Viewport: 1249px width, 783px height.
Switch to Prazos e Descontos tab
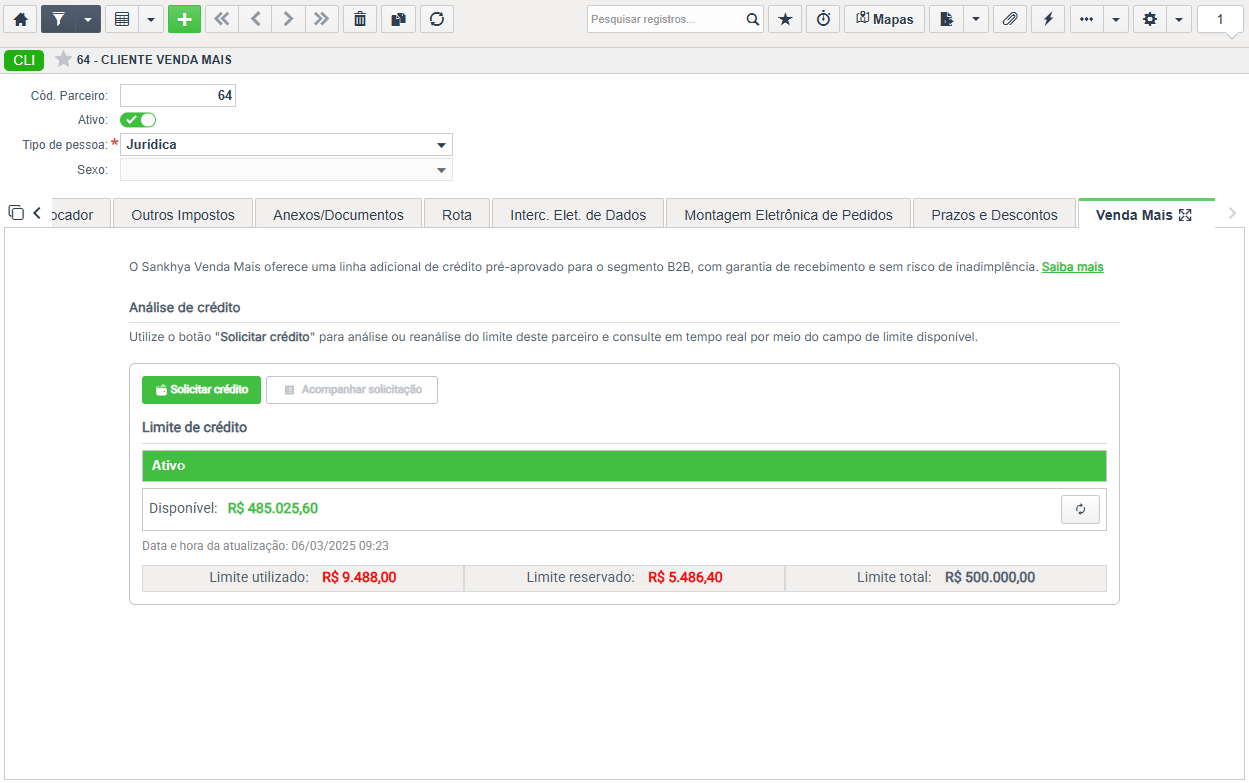point(994,215)
